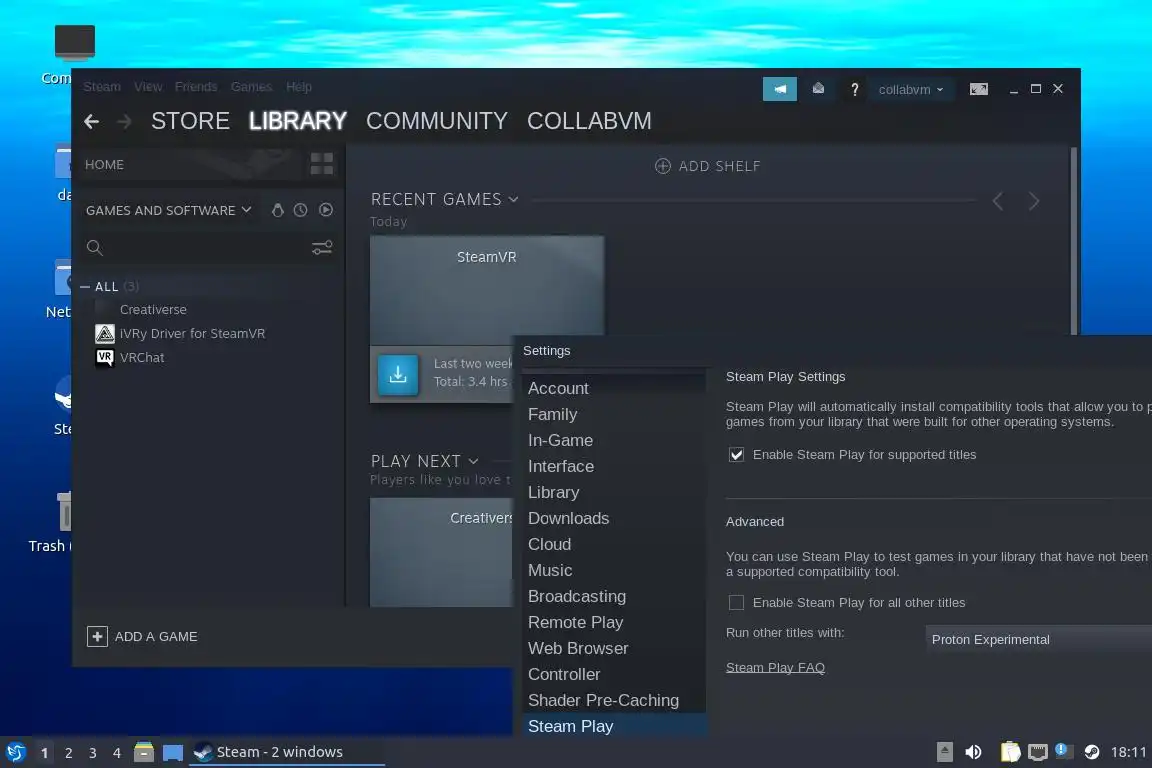Go to the COMMUNITY tab
The width and height of the screenshot is (1152, 768).
436,121
